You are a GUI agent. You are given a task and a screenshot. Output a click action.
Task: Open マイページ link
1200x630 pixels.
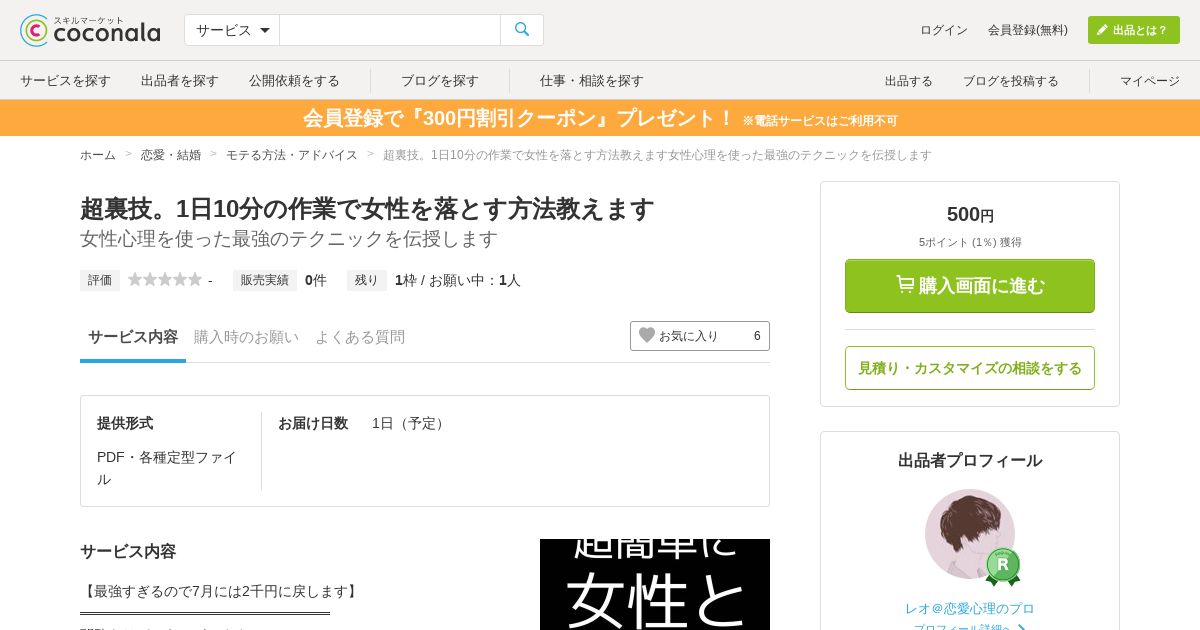(x=1150, y=81)
